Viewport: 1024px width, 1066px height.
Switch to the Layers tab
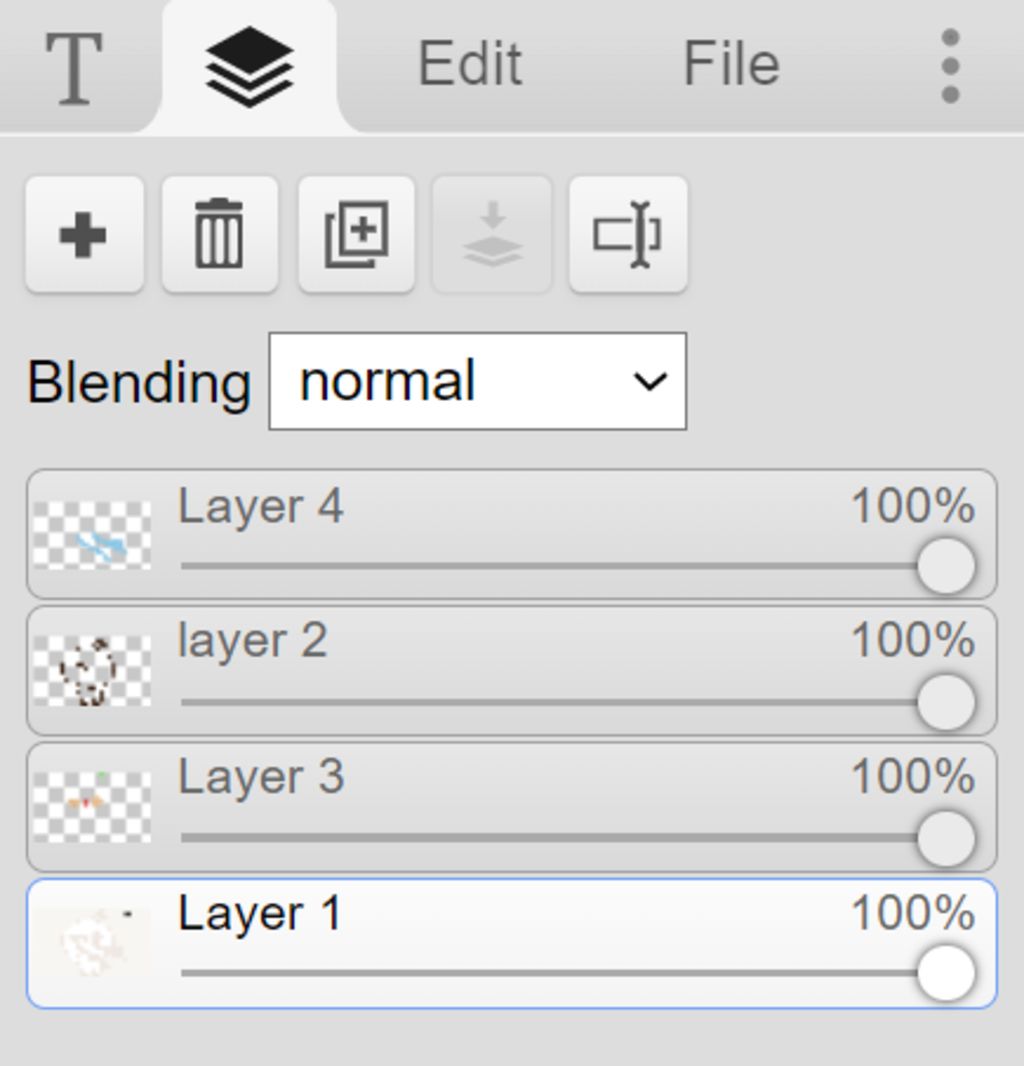[x=249, y=66]
